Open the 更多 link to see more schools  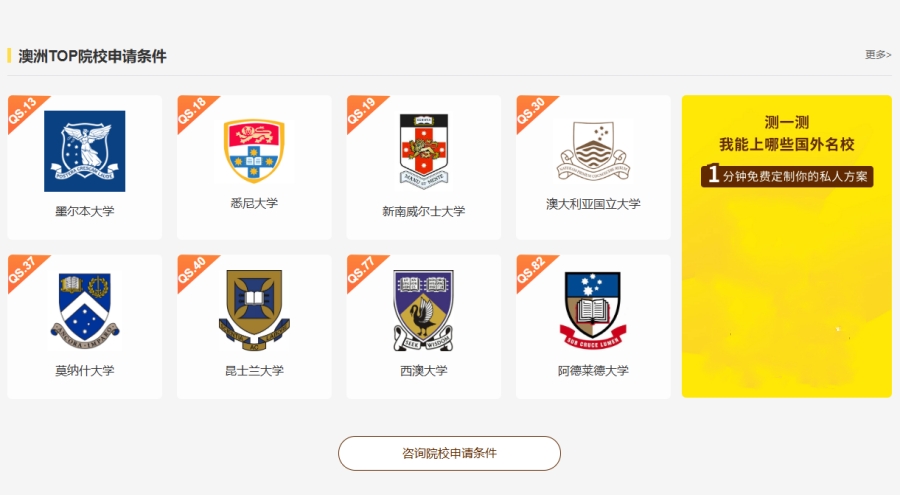pyautogui.click(x=878, y=55)
